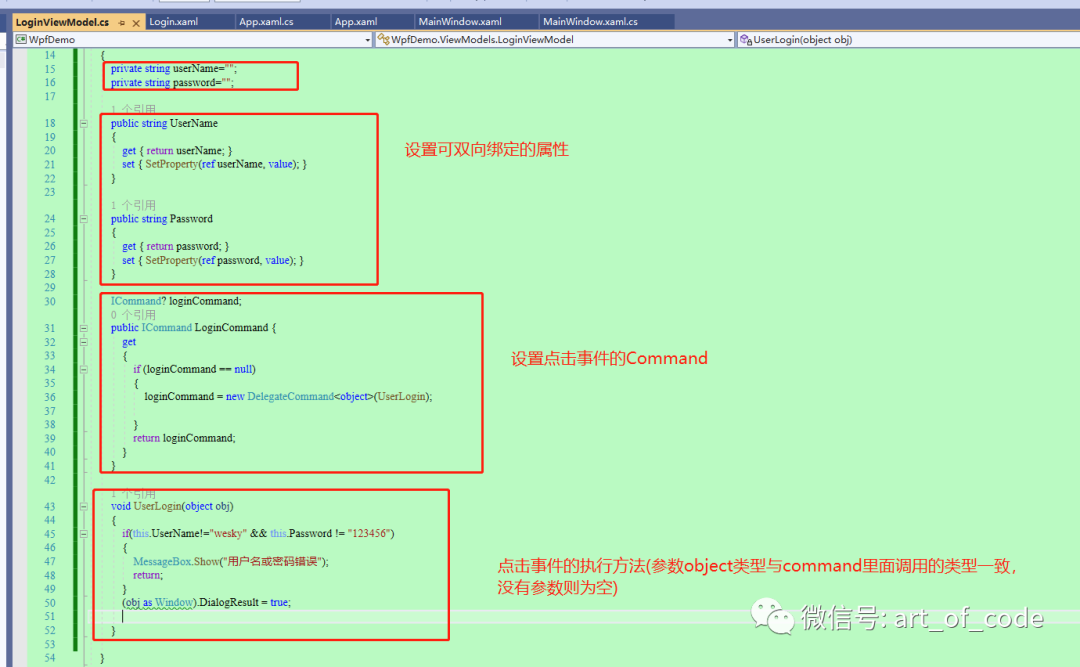This screenshot has height=667, width=1080.
Task: Close the LoginViewModel.cs tab with its X
Action: (x=136, y=23)
